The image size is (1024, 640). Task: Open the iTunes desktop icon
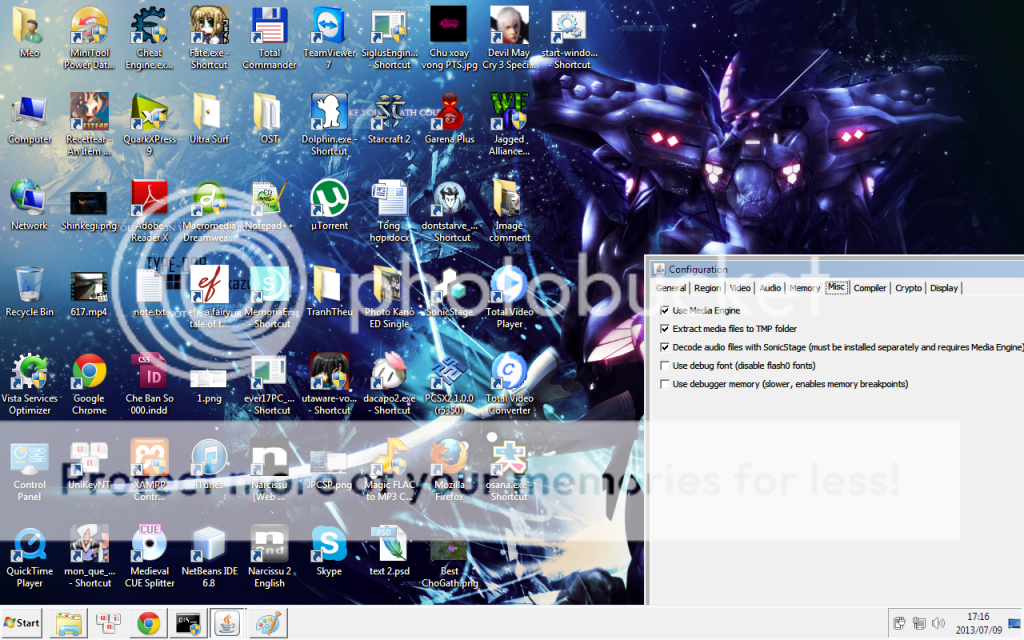click(x=209, y=458)
